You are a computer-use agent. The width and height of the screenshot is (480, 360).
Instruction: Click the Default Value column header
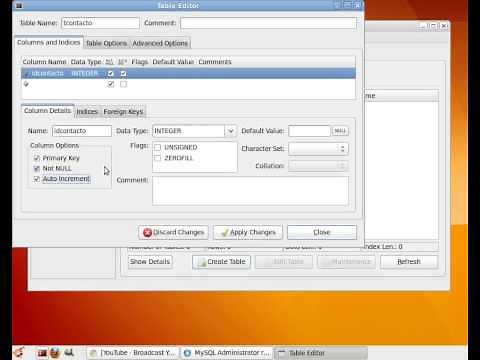pyautogui.click(x=173, y=62)
